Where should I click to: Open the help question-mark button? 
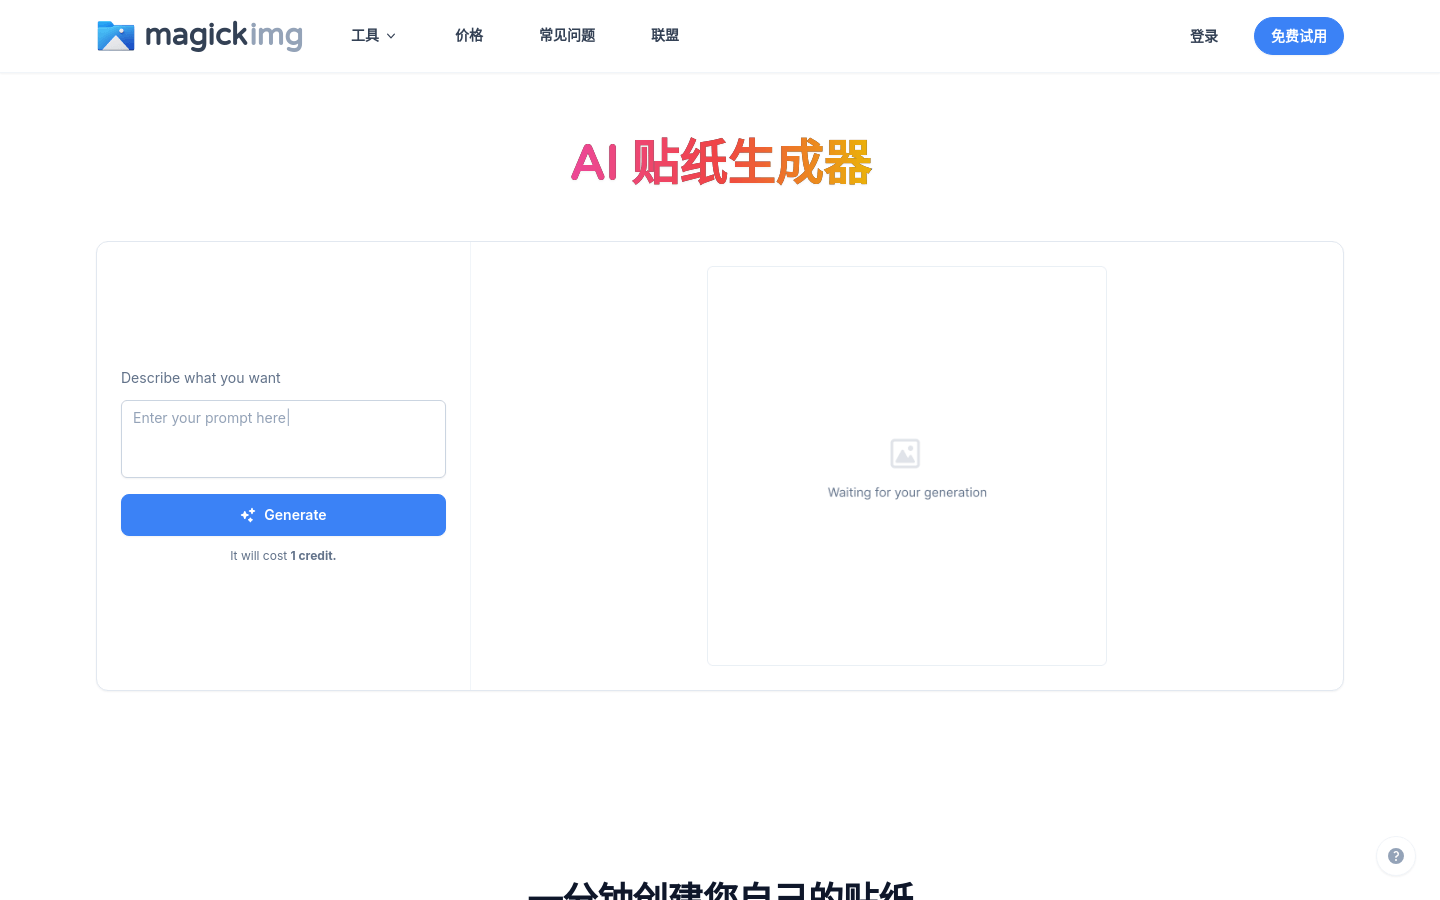click(x=1396, y=856)
